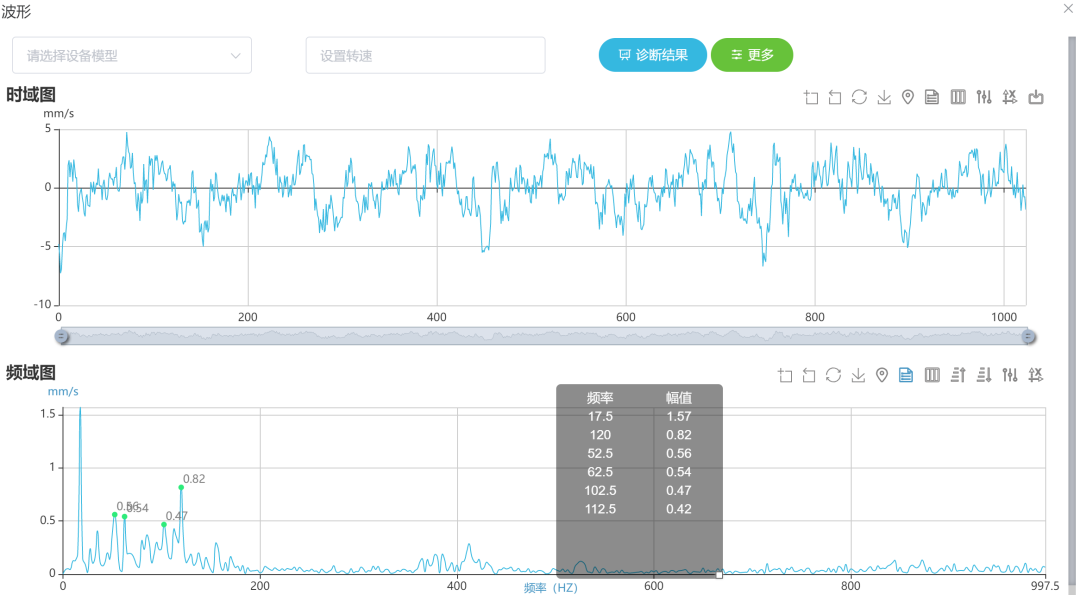Viewport: 1080px width, 595px height.
Task: Click the green 更多 button
Action: click(751, 55)
